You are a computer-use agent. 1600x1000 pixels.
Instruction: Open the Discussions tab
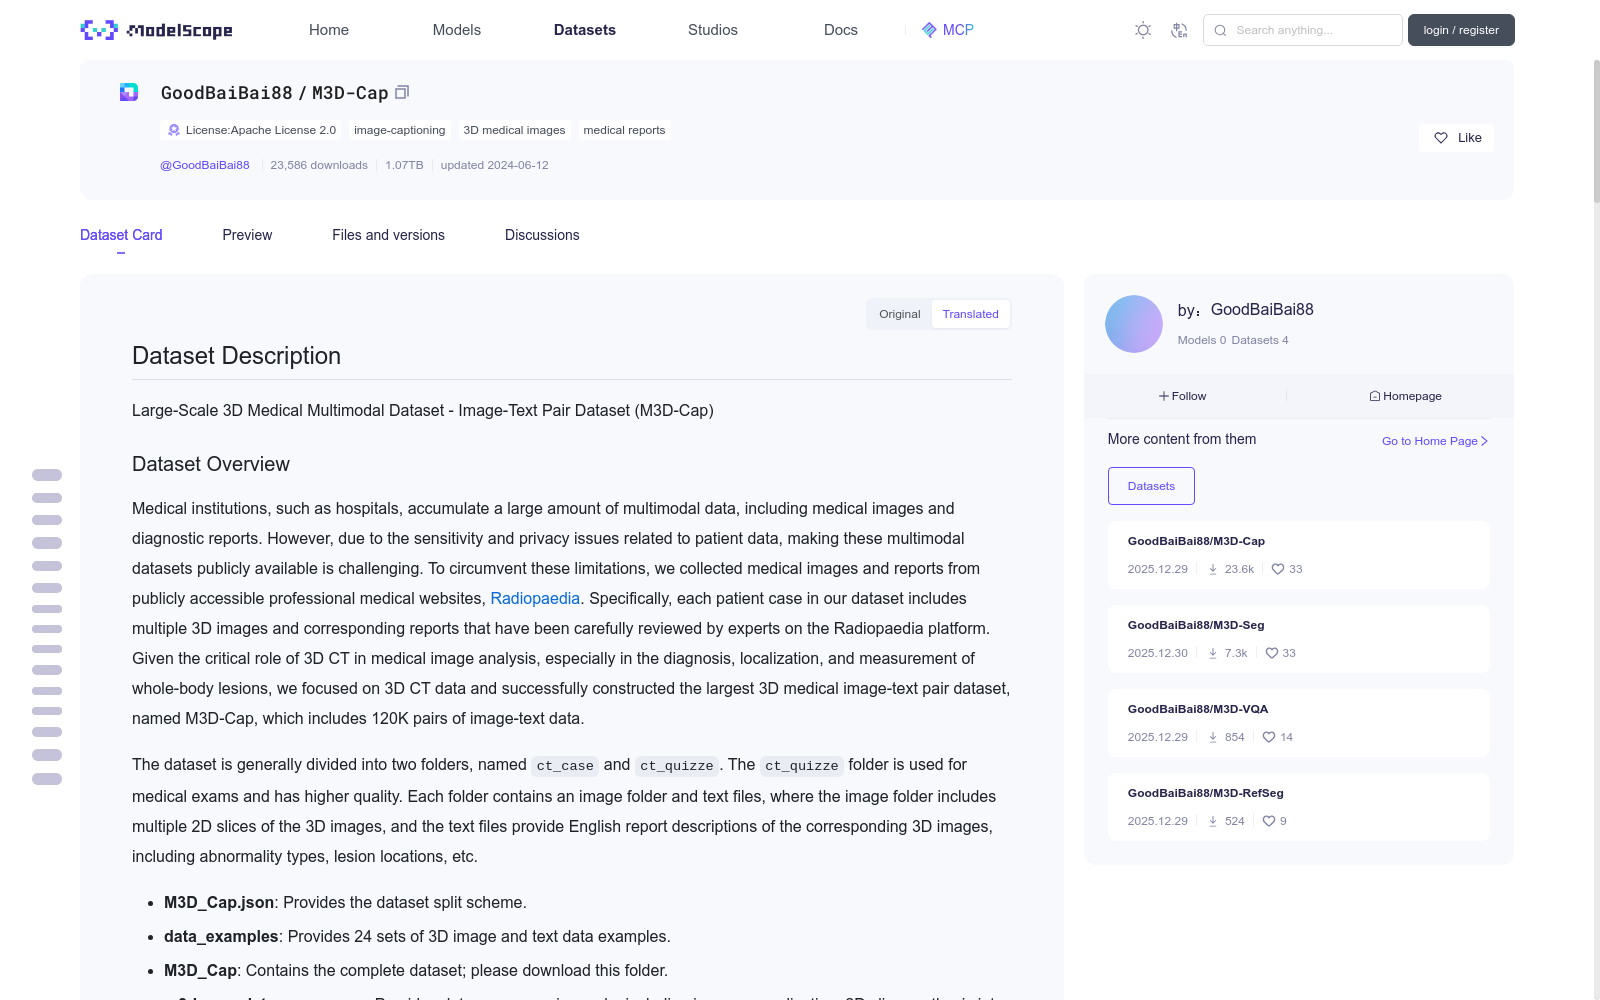click(x=542, y=235)
